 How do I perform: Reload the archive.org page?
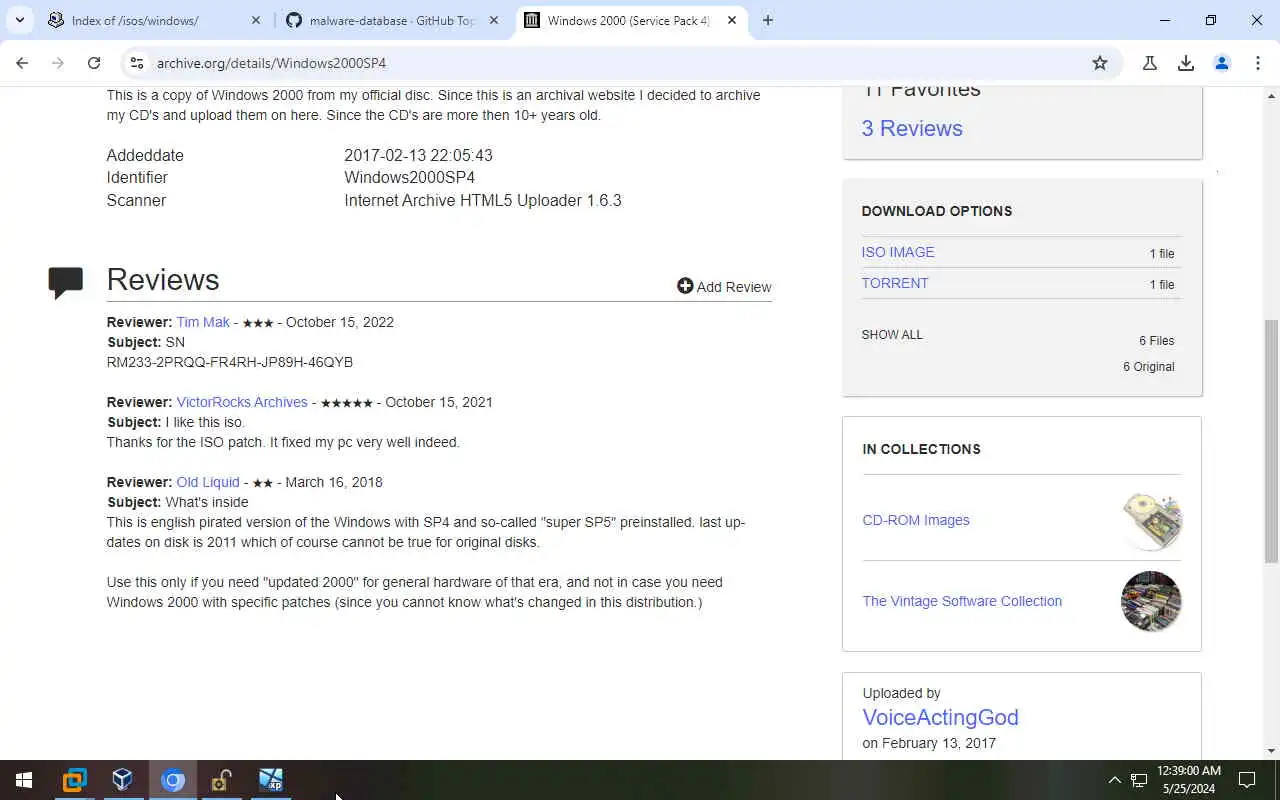pyautogui.click(x=94, y=63)
